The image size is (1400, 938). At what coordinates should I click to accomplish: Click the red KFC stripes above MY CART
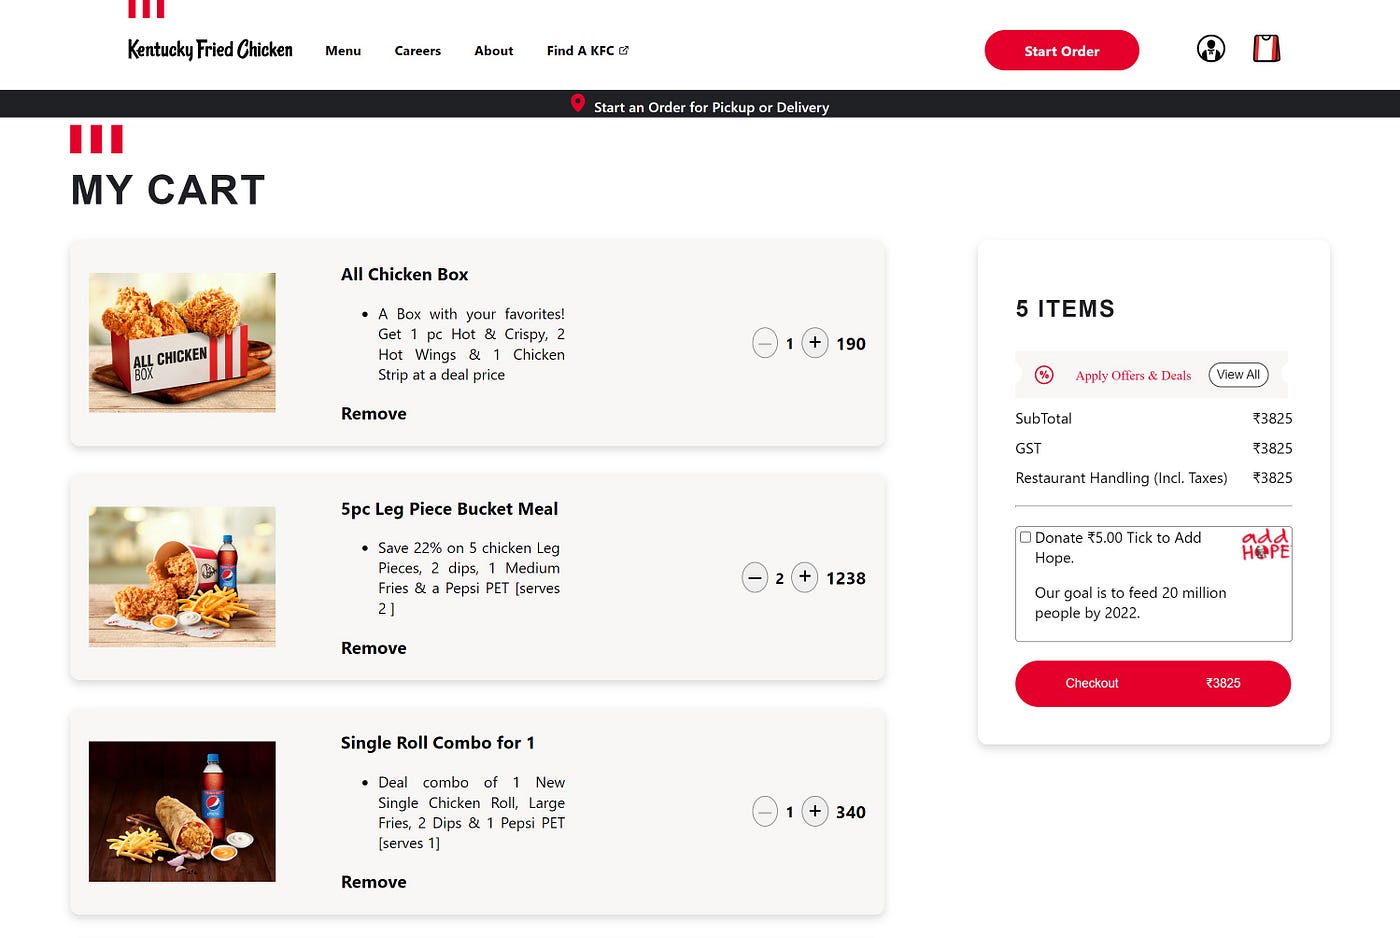tap(97, 139)
